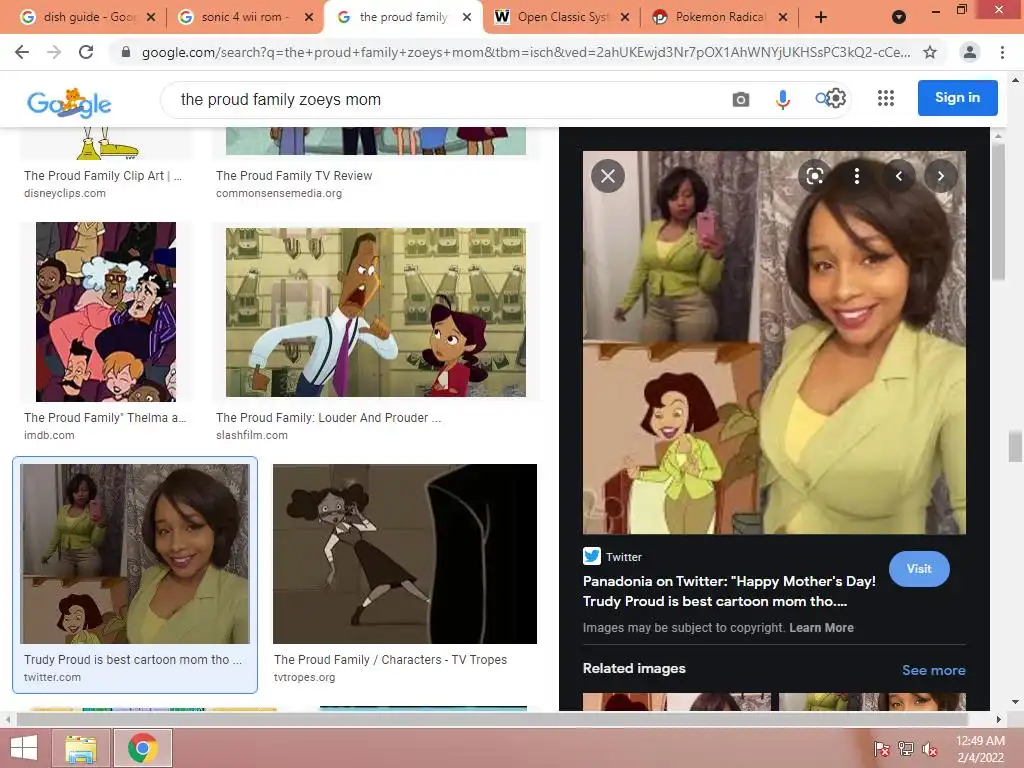1024x768 pixels.
Task: Search by image with camera icon
Action: (741, 99)
